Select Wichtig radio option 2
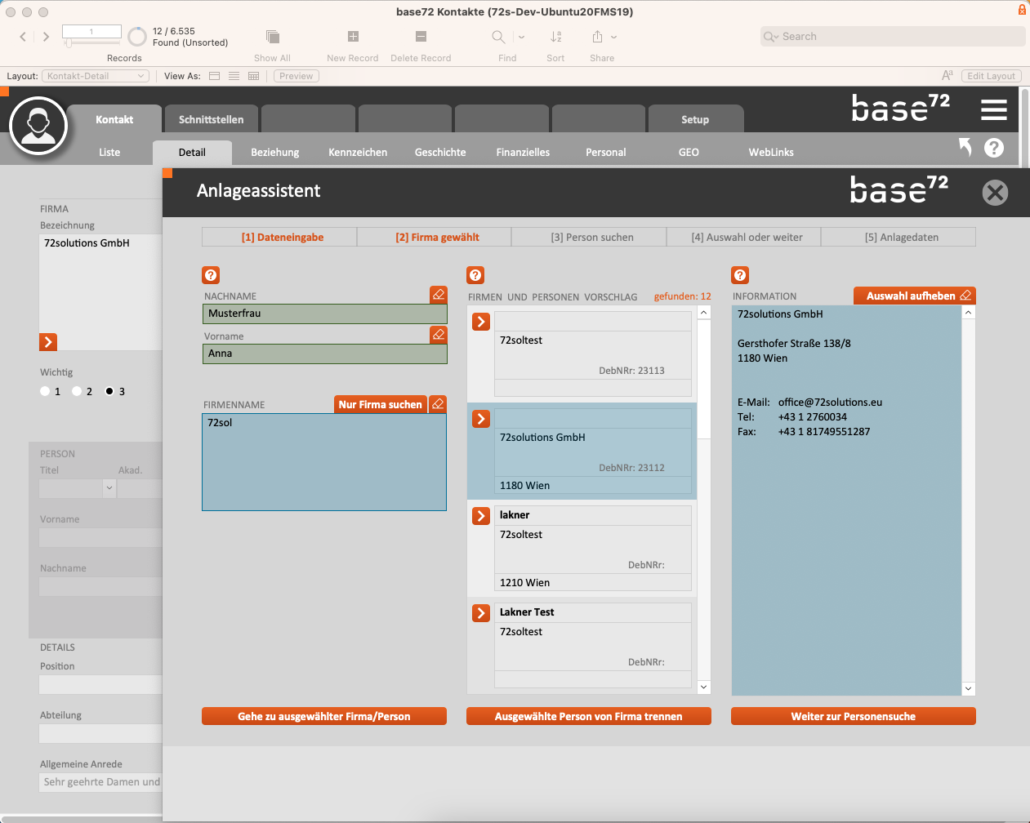 coord(77,391)
